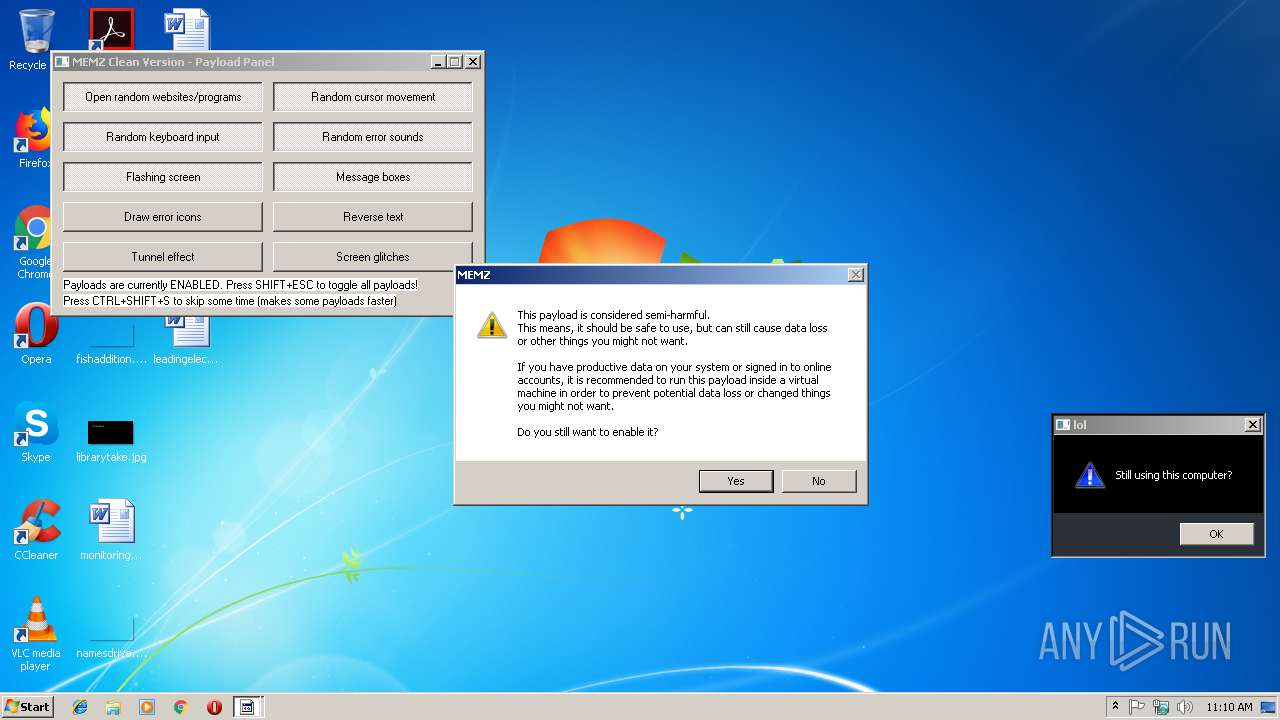
Task: Toggle Flashing screen payload
Action: coord(163,177)
